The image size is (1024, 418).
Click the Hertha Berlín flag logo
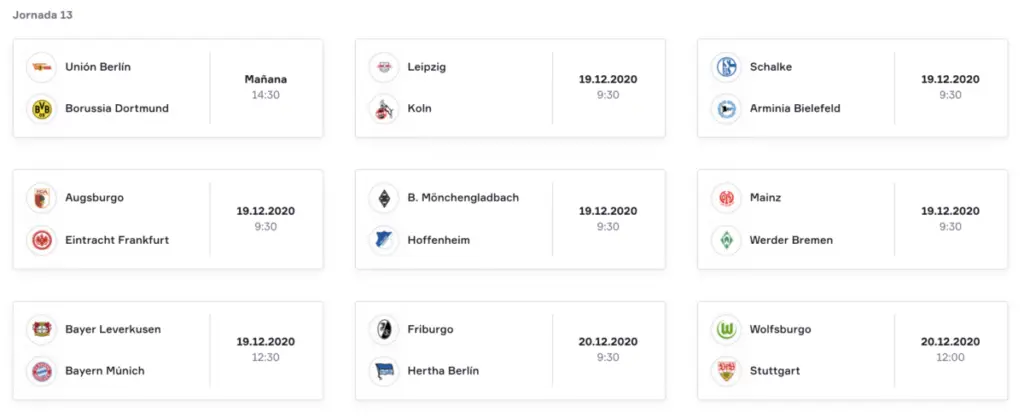pyautogui.click(x=384, y=371)
